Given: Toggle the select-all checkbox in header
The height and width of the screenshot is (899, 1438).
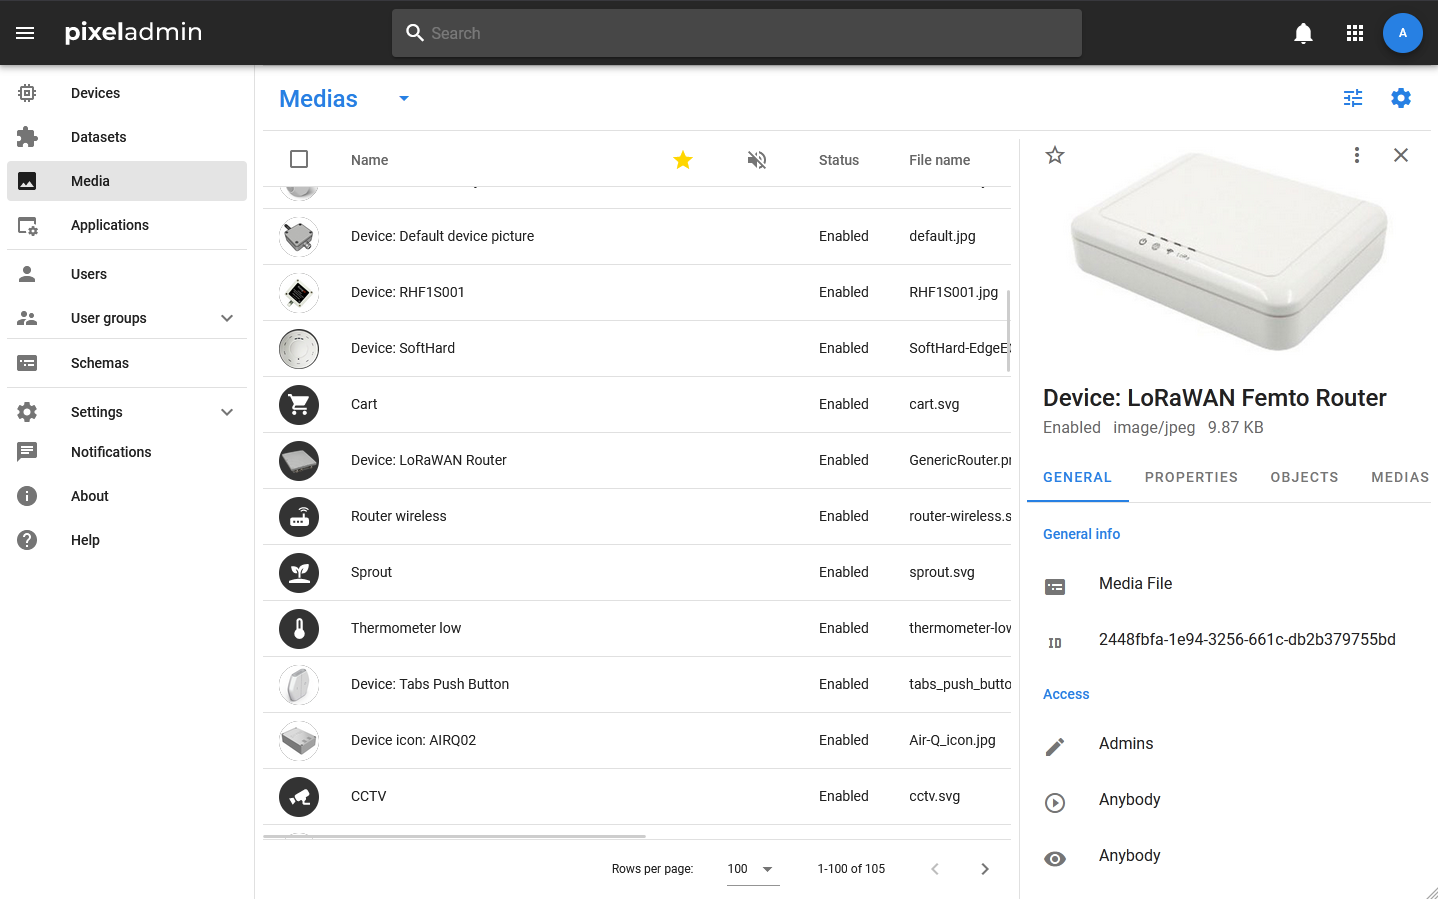Looking at the screenshot, I should click(299, 159).
